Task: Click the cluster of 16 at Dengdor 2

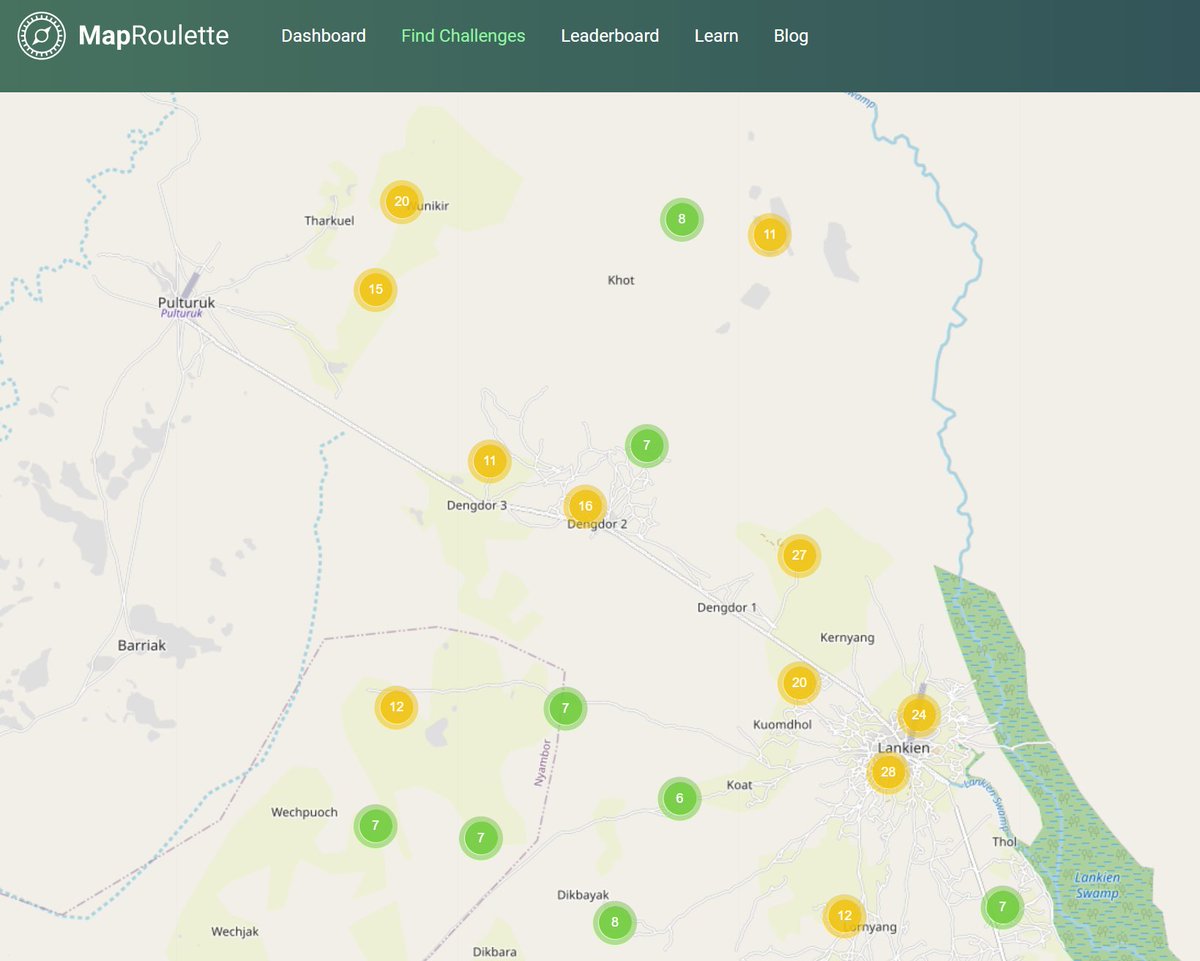Action: [585, 506]
